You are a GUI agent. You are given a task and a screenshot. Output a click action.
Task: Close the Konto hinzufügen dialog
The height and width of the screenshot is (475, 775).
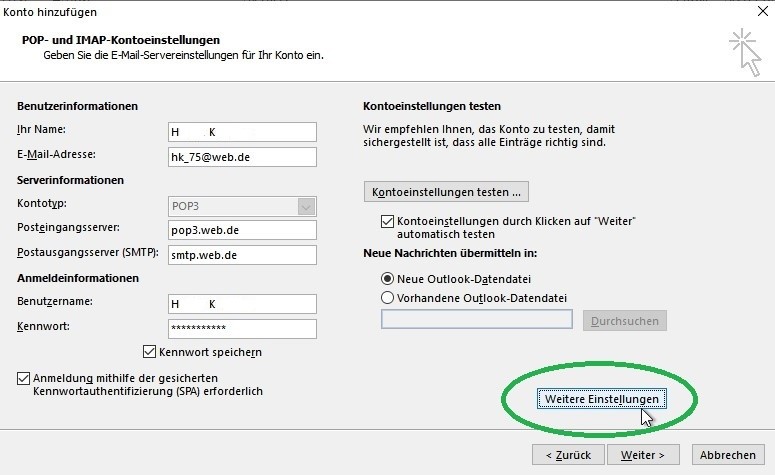coord(763,11)
